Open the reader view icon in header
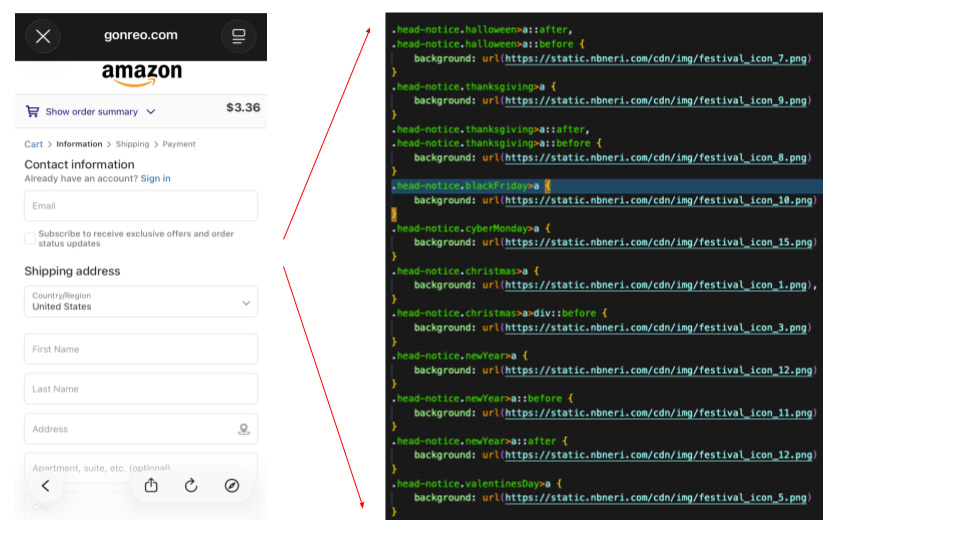This screenshot has width=960, height=540. click(239, 36)
